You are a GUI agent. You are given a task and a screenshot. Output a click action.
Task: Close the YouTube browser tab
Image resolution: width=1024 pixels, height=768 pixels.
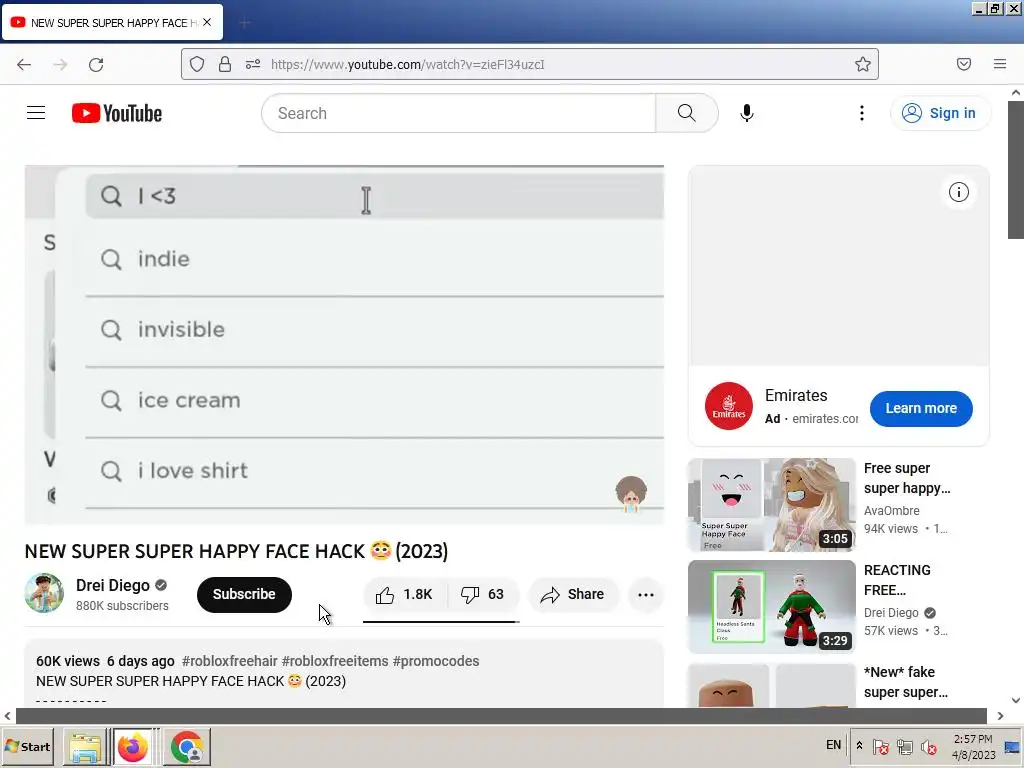(x=207, y=22)
